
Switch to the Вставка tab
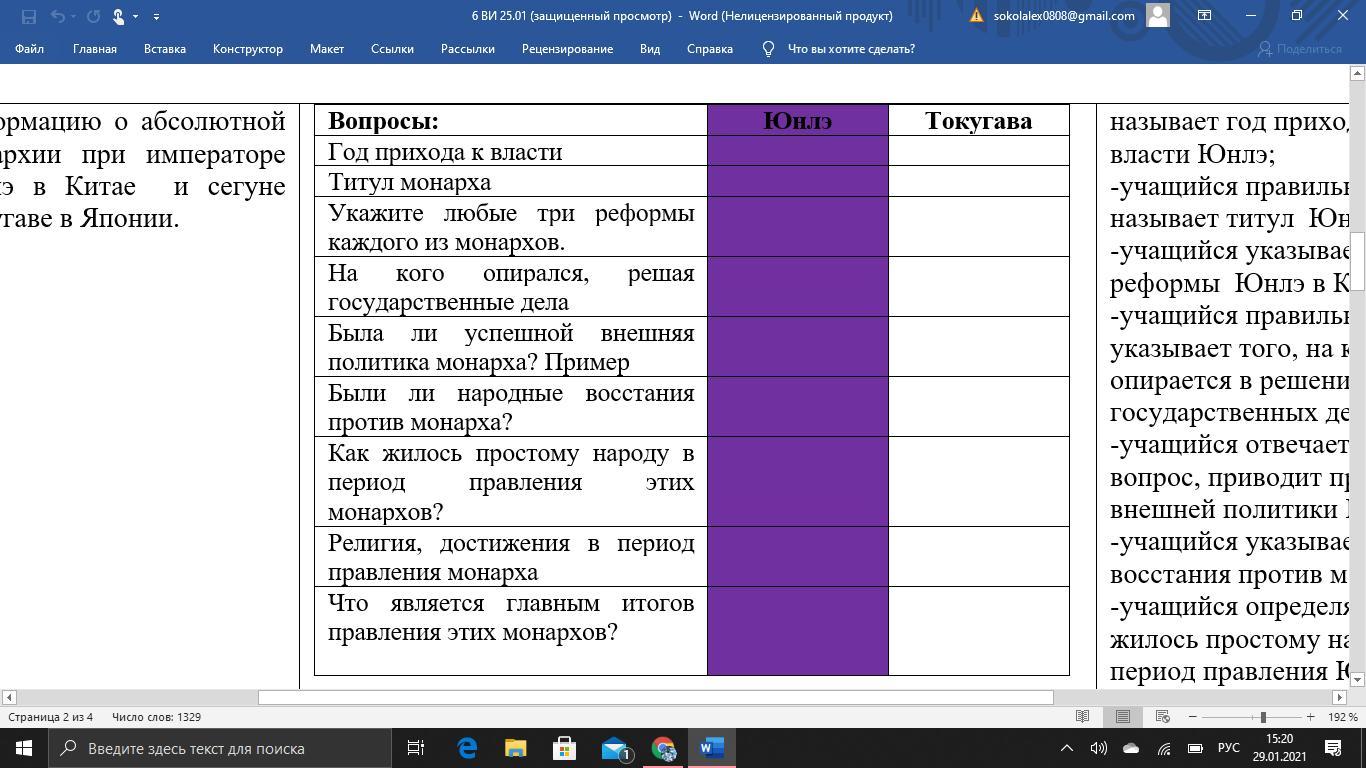(165, 49)
